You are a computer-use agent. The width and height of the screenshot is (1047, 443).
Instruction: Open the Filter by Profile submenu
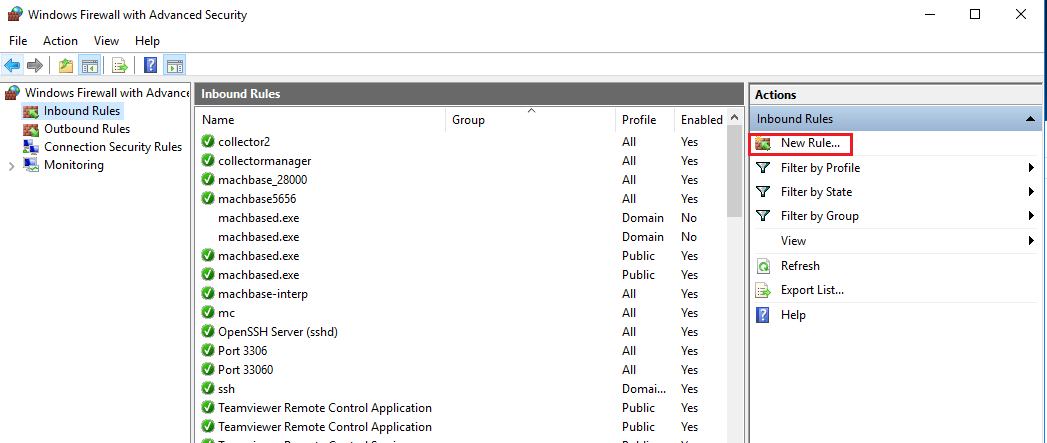[x=819, y=168]
